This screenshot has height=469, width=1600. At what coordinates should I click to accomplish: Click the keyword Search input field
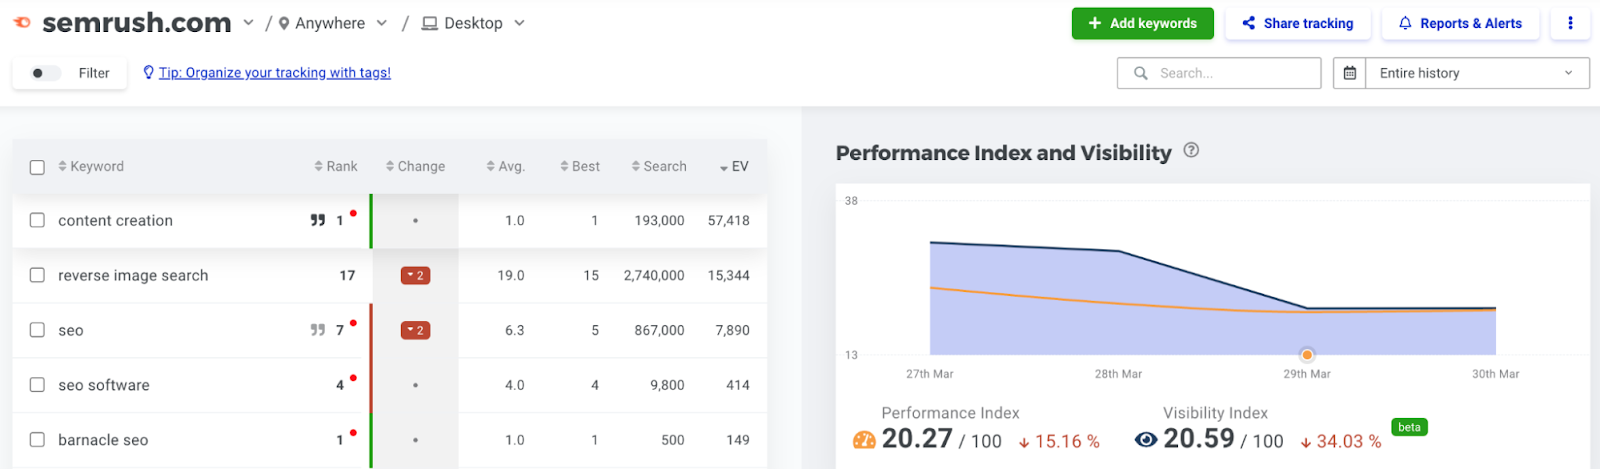1219,73
